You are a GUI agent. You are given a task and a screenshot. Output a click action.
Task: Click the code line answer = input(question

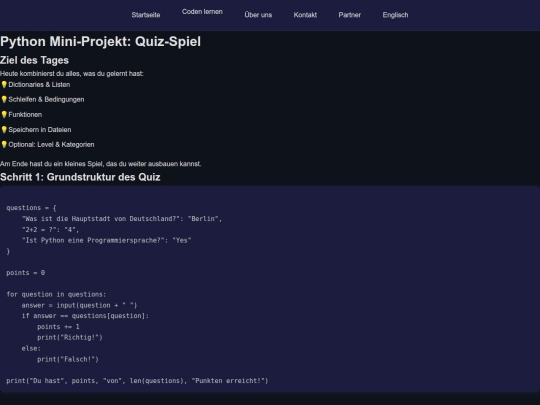tap(79, 305)
